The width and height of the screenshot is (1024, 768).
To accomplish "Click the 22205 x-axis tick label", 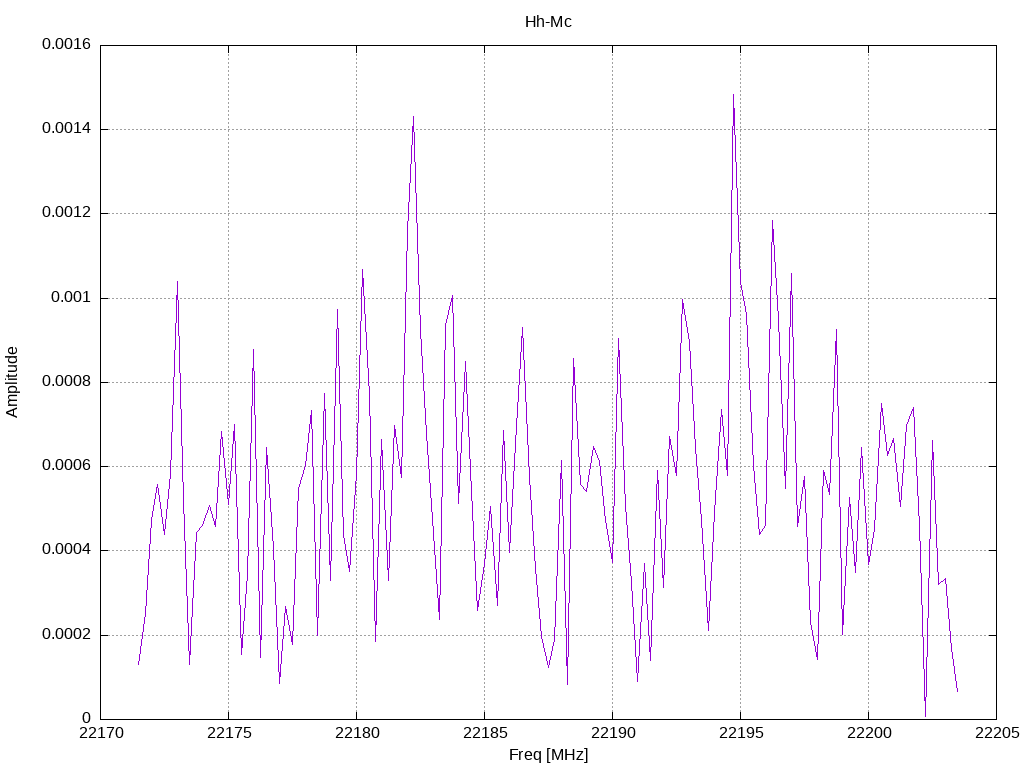I will tap(997, 733).
